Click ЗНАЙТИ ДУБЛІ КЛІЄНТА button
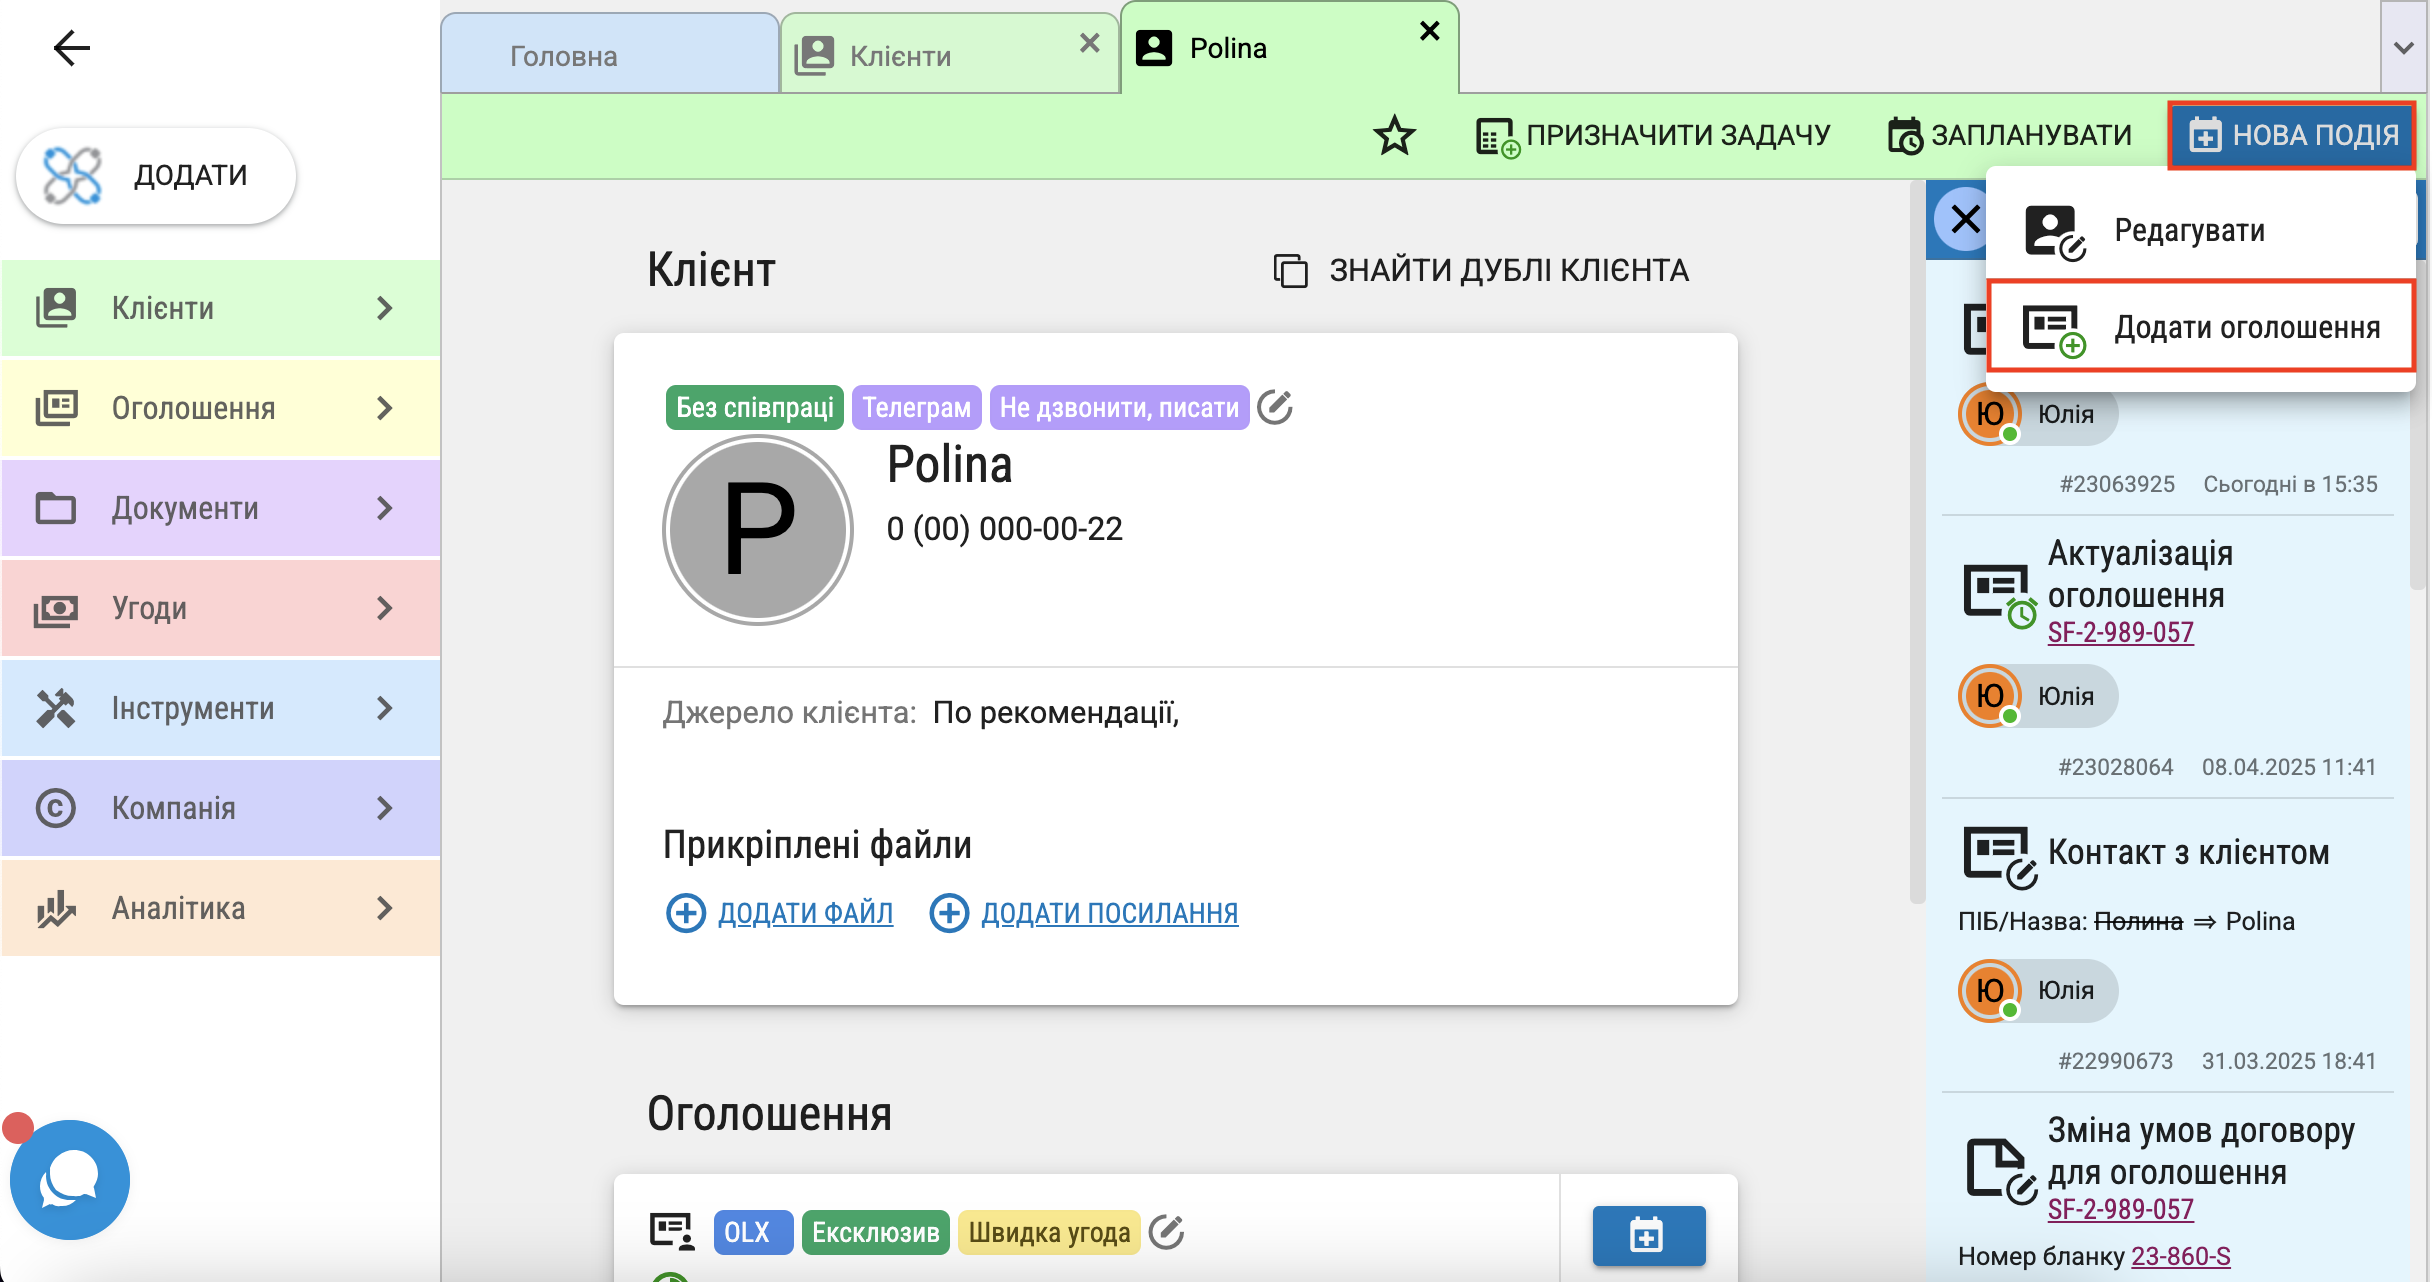The width and height of the screenshot is (2432, 1282). (1481, 270)
